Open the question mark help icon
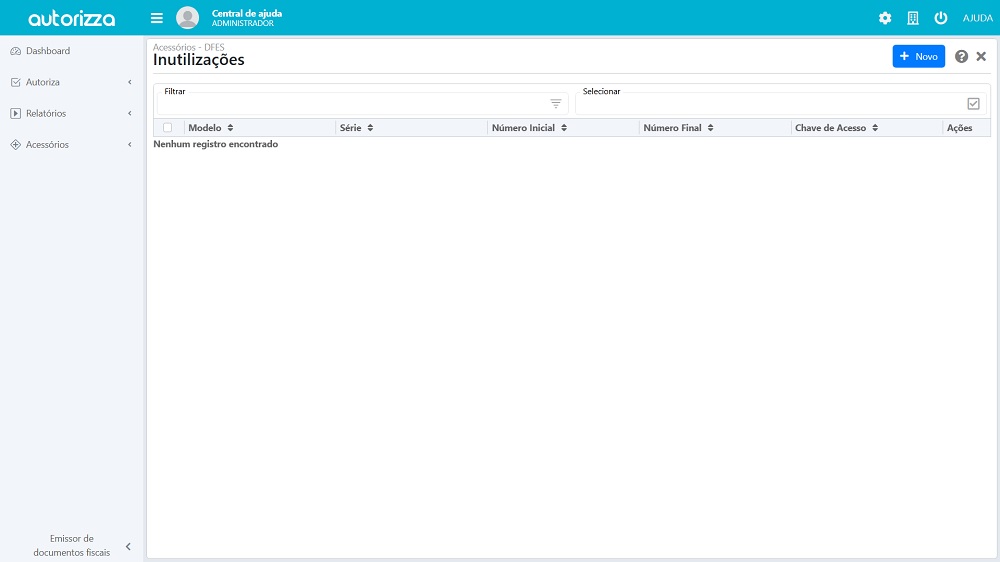This screenshot has height=562, width=1000. (x=961, y=57)
